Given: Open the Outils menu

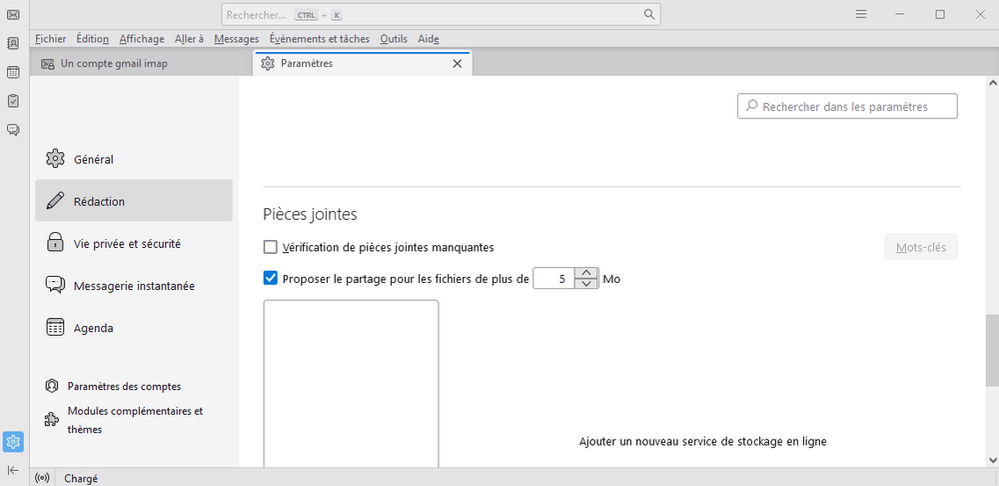Looking at the screenshot, I should 393,39.
